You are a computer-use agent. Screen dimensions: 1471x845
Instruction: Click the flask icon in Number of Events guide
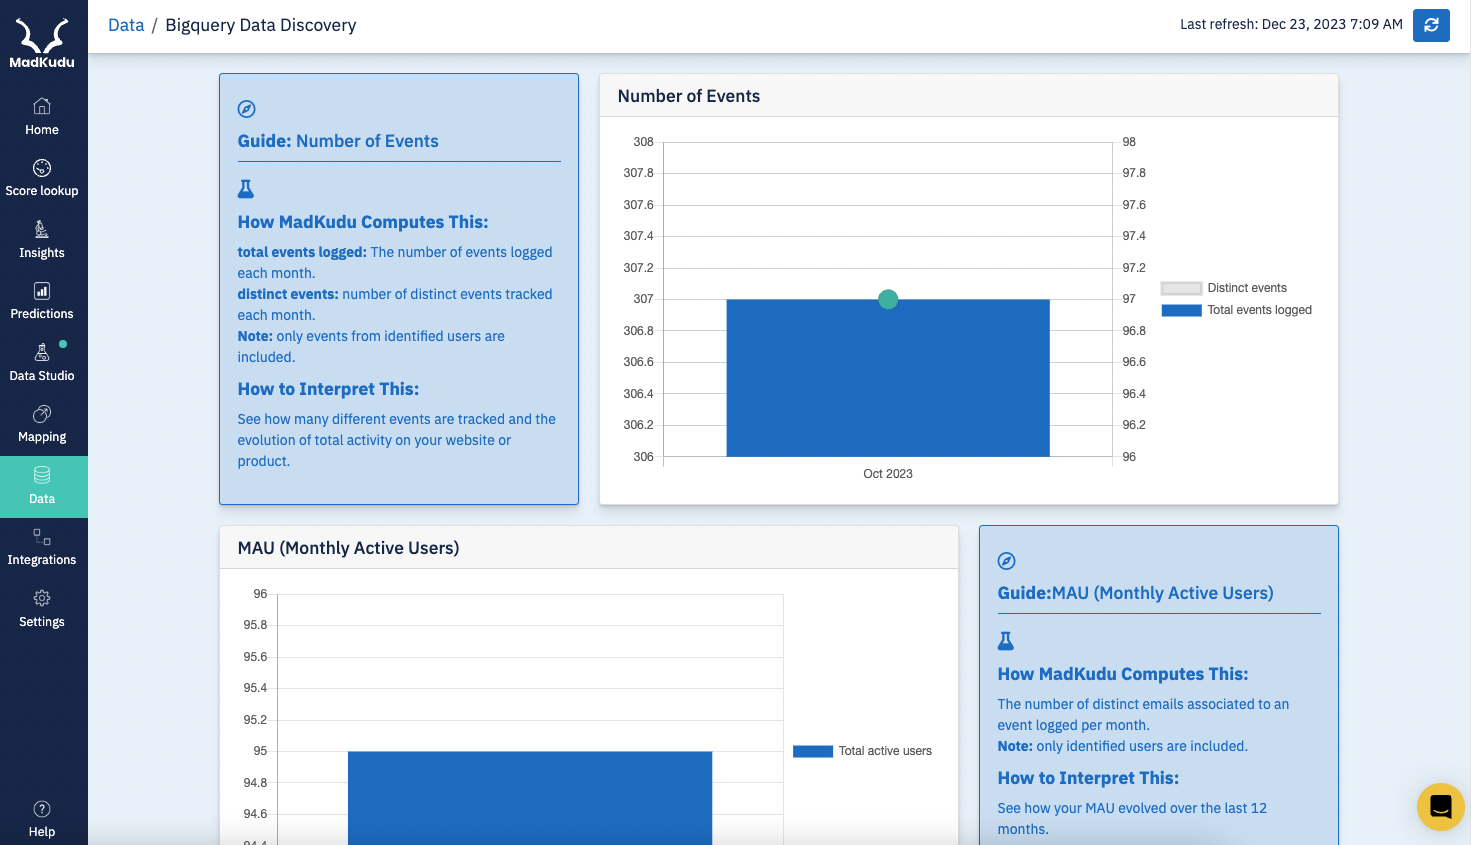(246, 188)
